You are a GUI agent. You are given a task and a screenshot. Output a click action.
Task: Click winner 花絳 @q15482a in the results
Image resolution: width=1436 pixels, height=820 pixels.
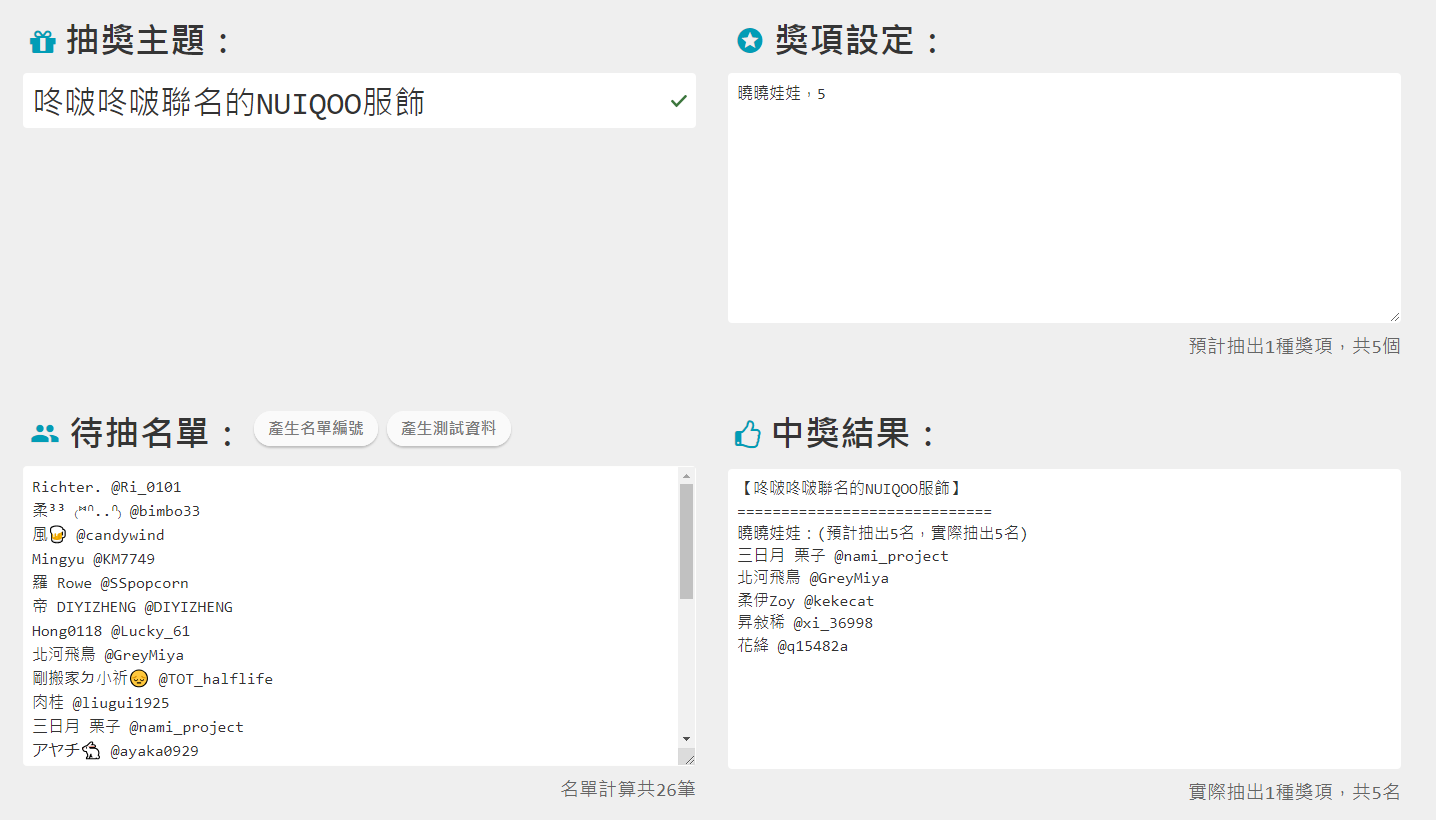point(793,646)
